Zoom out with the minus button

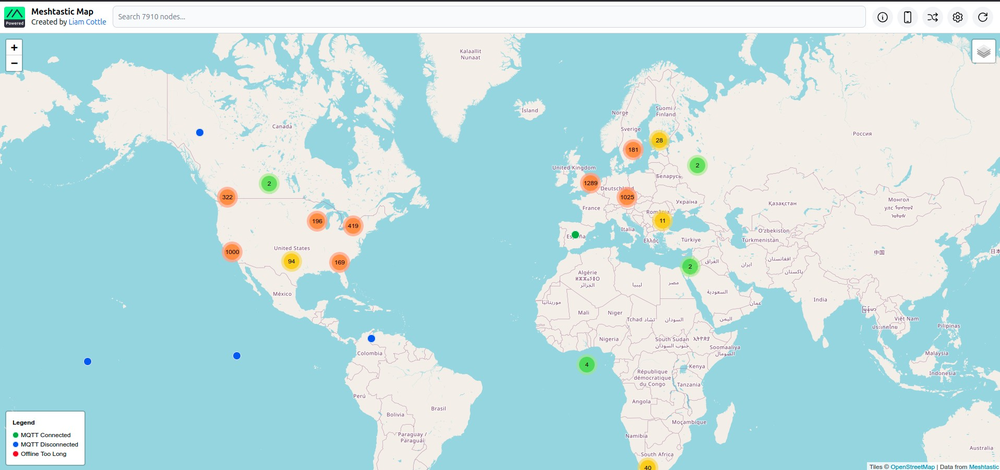pos(14,63)
